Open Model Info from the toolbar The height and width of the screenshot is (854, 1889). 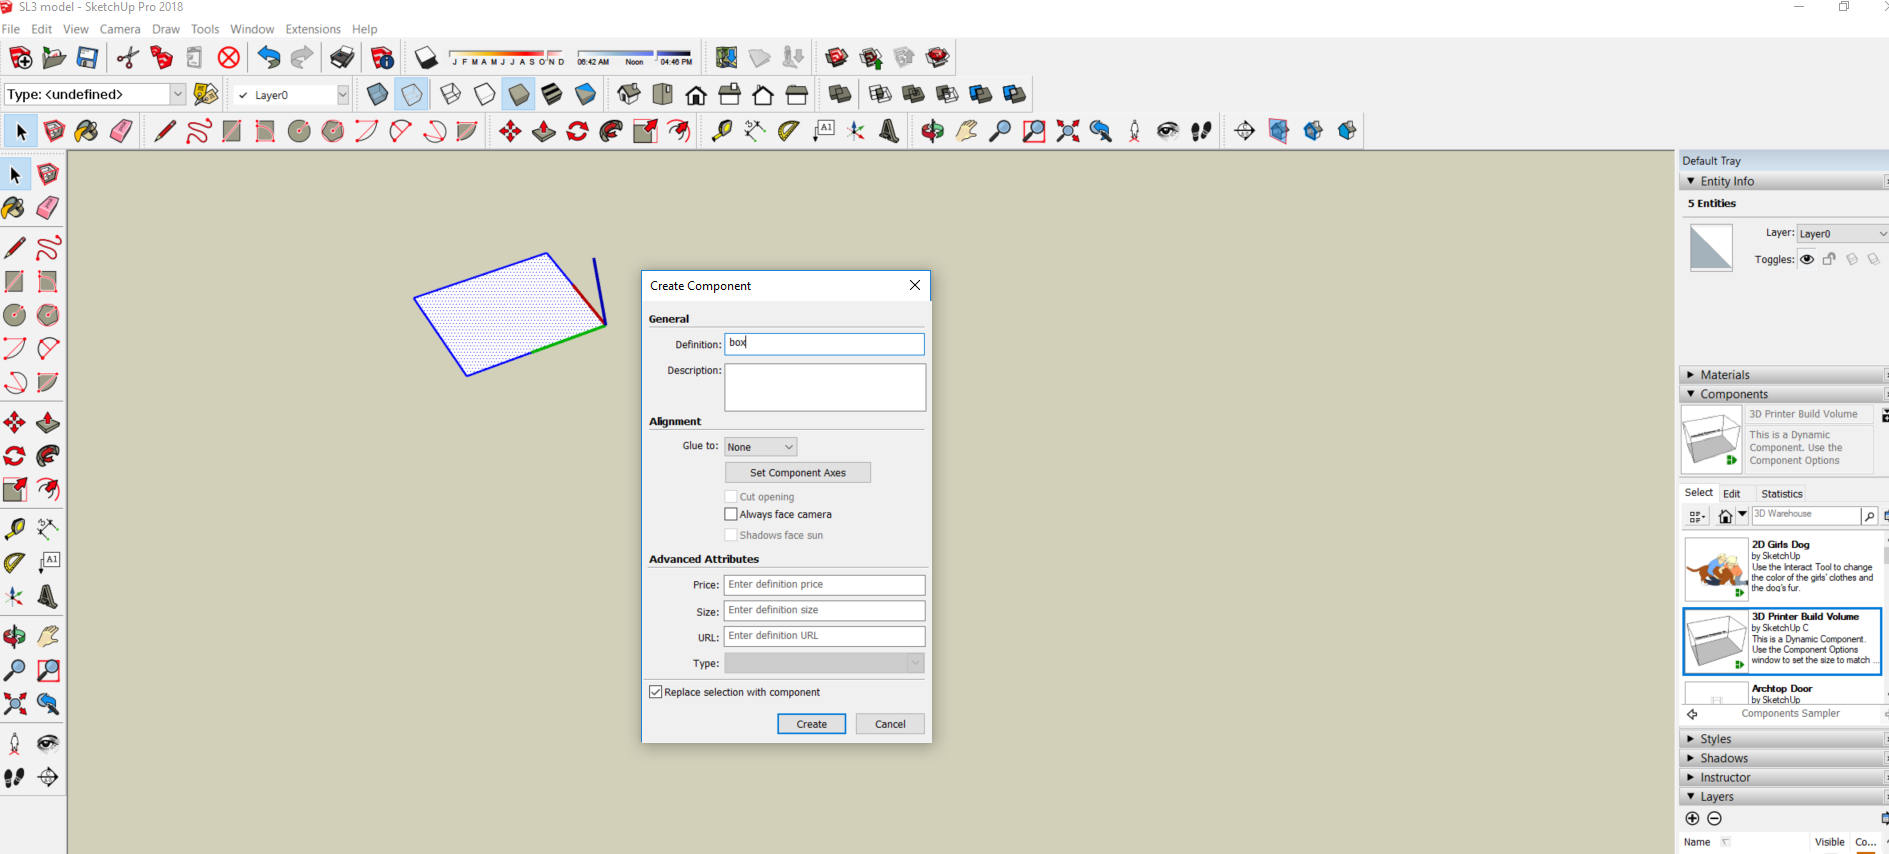(382, 58)
